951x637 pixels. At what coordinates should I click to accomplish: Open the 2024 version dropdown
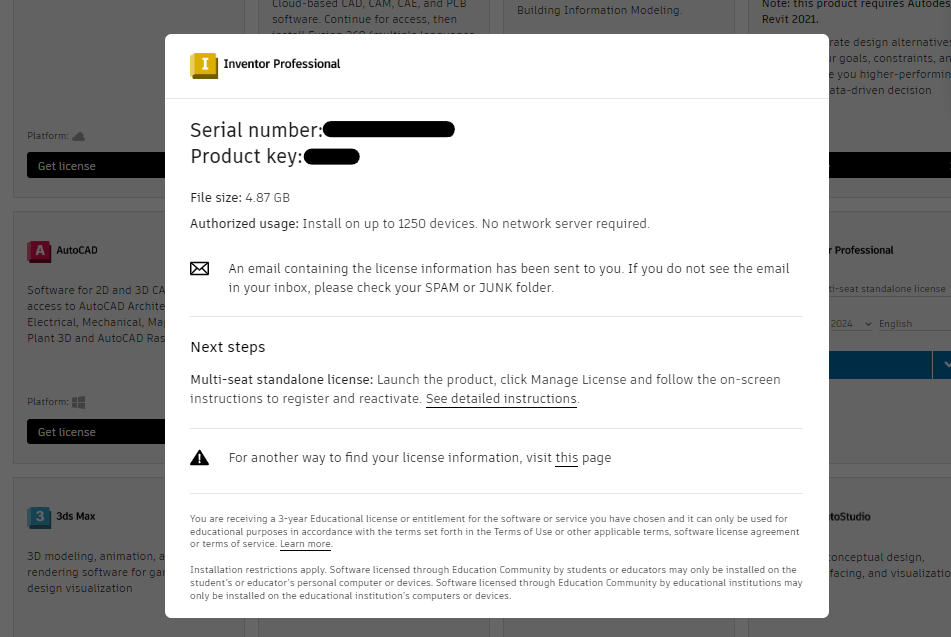click(x=849, y=323)
